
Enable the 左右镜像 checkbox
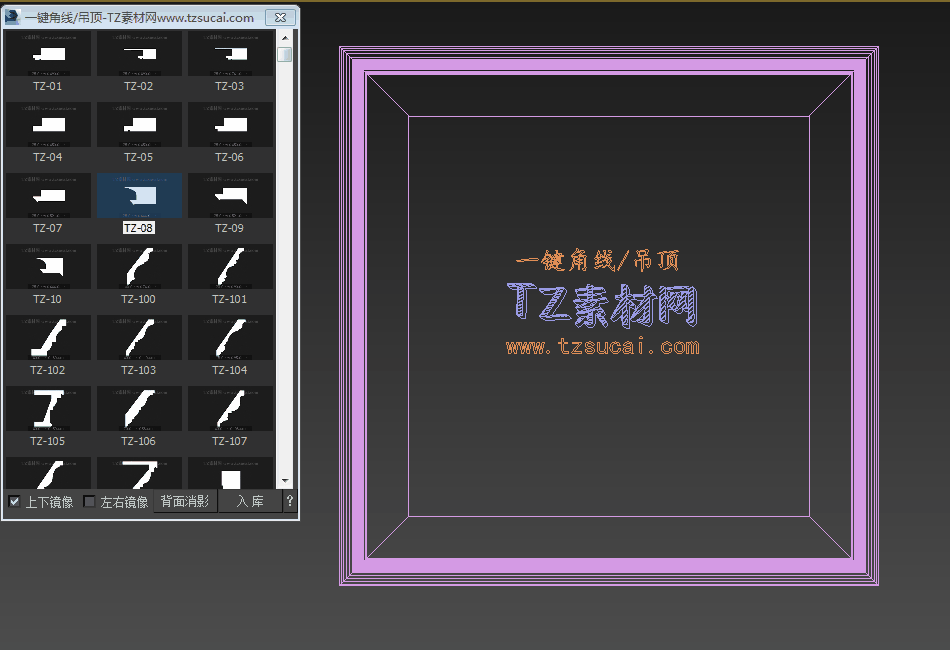89,502
